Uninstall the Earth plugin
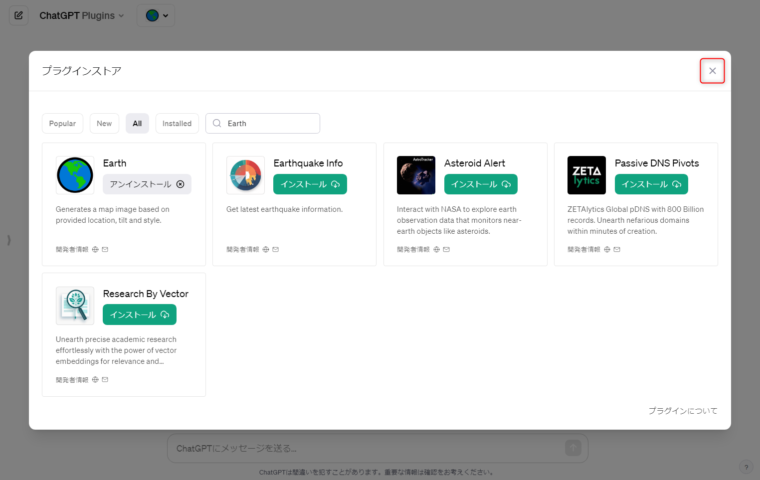 pyautogui.click(x=147, y=184)
